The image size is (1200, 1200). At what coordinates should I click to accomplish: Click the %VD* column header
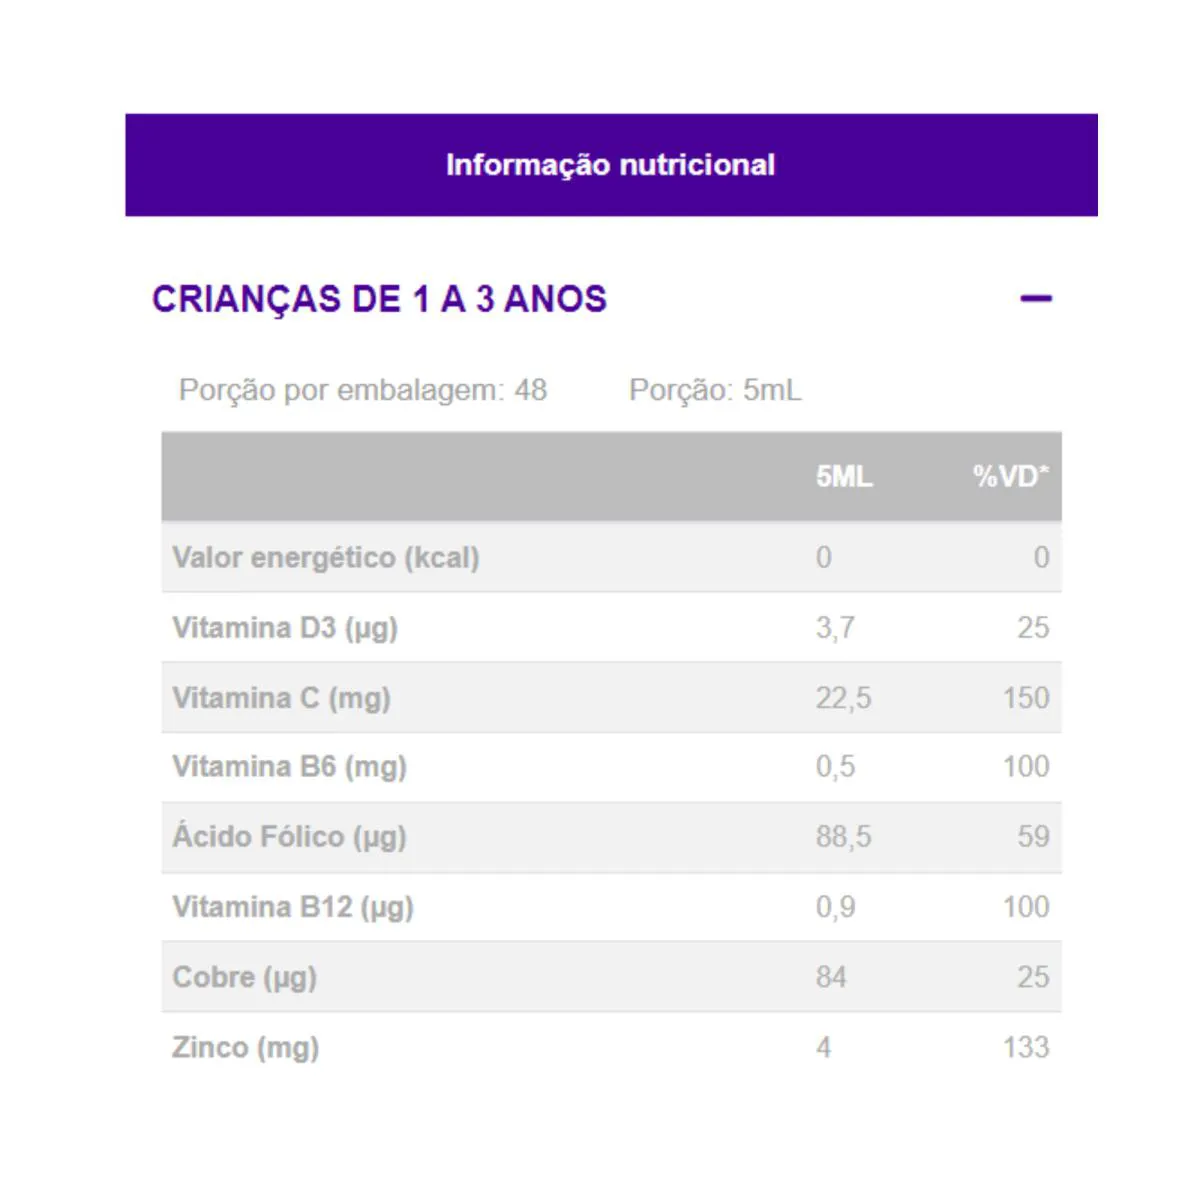(x=1011, y=477)
